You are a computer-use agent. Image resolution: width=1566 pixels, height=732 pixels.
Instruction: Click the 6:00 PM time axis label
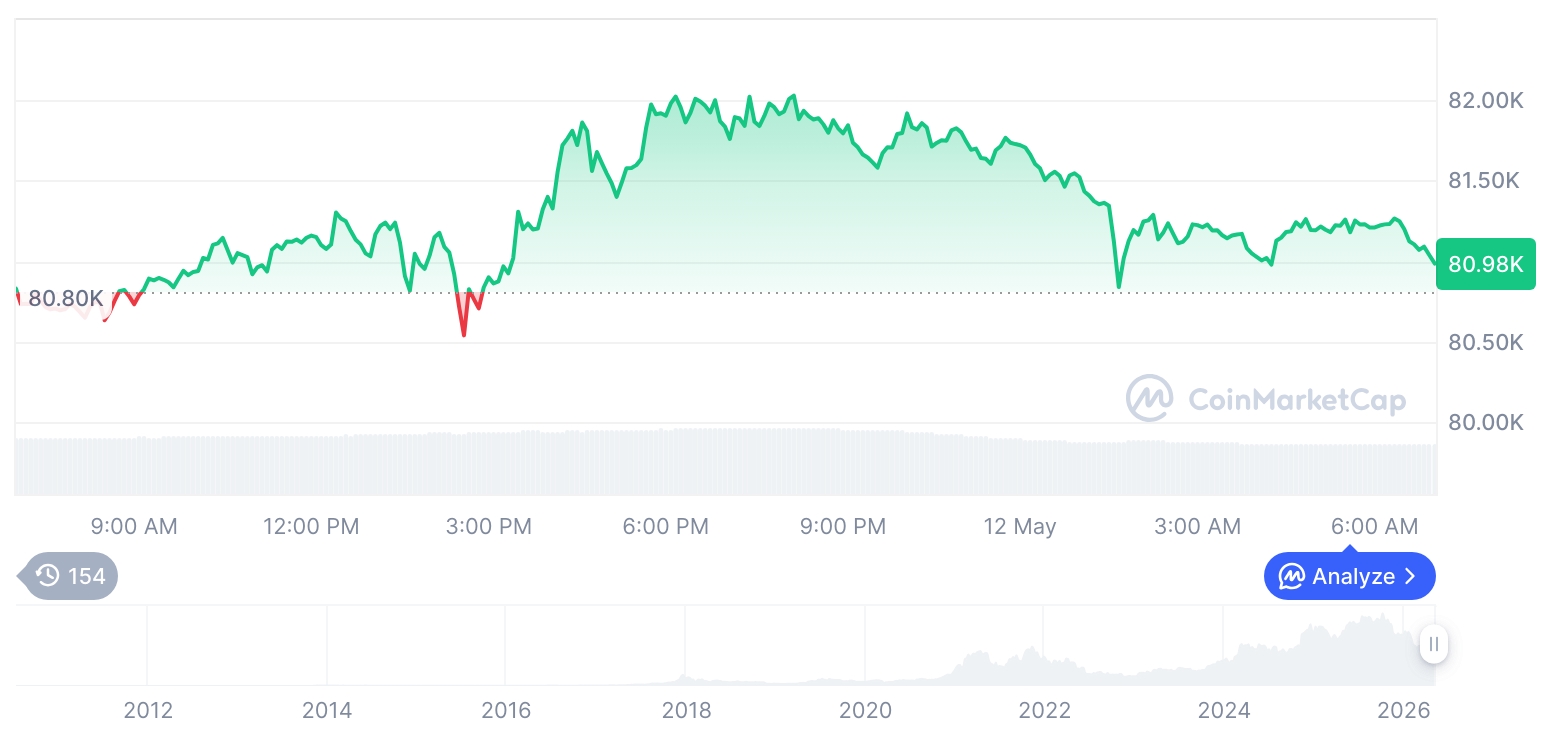click(x=665, y=526)
